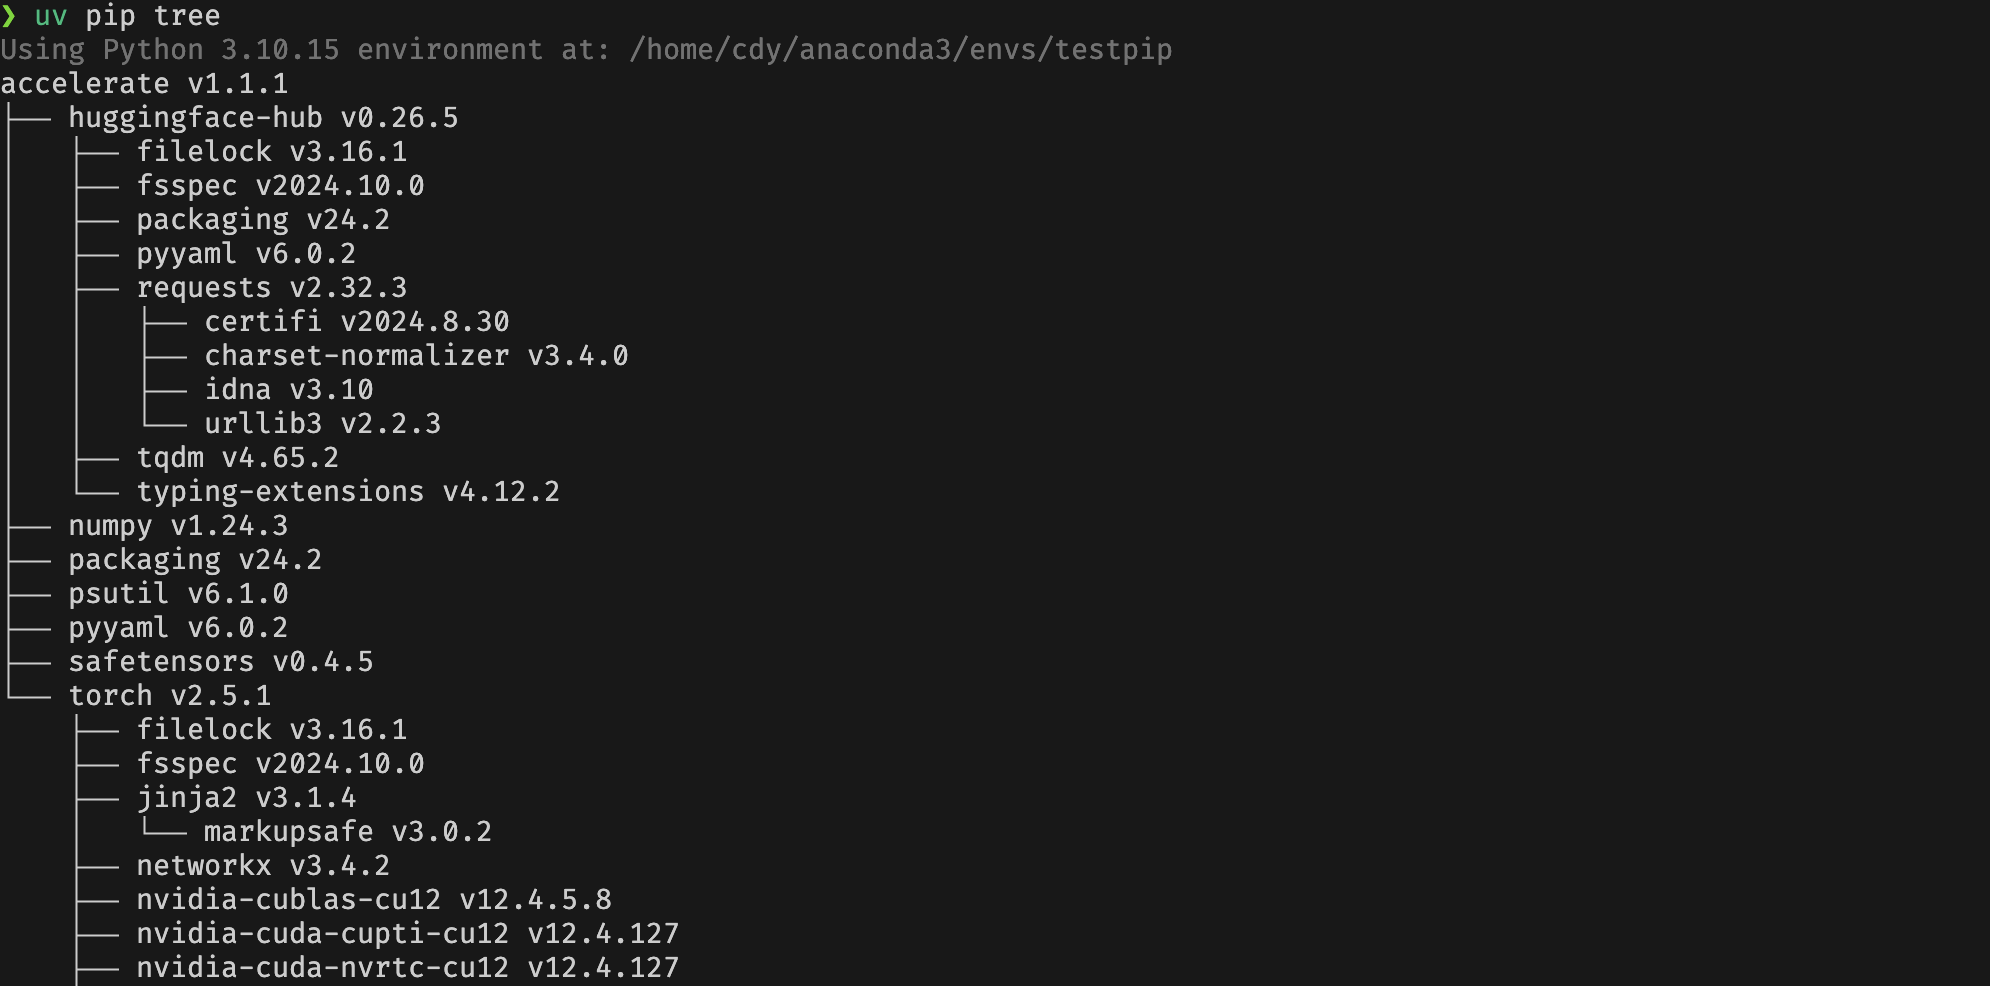Click the green prompt chevron symbol

point(9,16)
